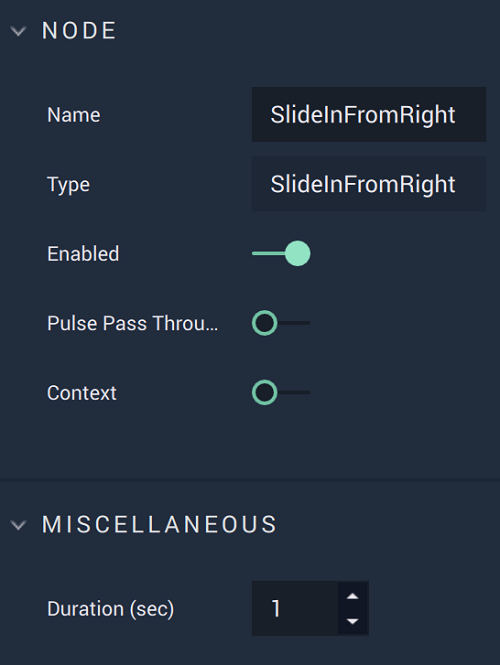500x665 pixels.
Task: Click the Type label
Action: (68, 185)
